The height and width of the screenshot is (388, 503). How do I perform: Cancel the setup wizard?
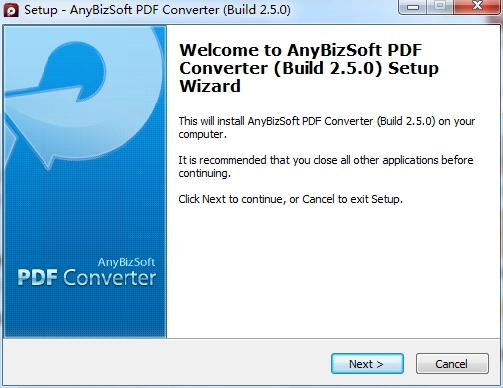click(452, 364)
